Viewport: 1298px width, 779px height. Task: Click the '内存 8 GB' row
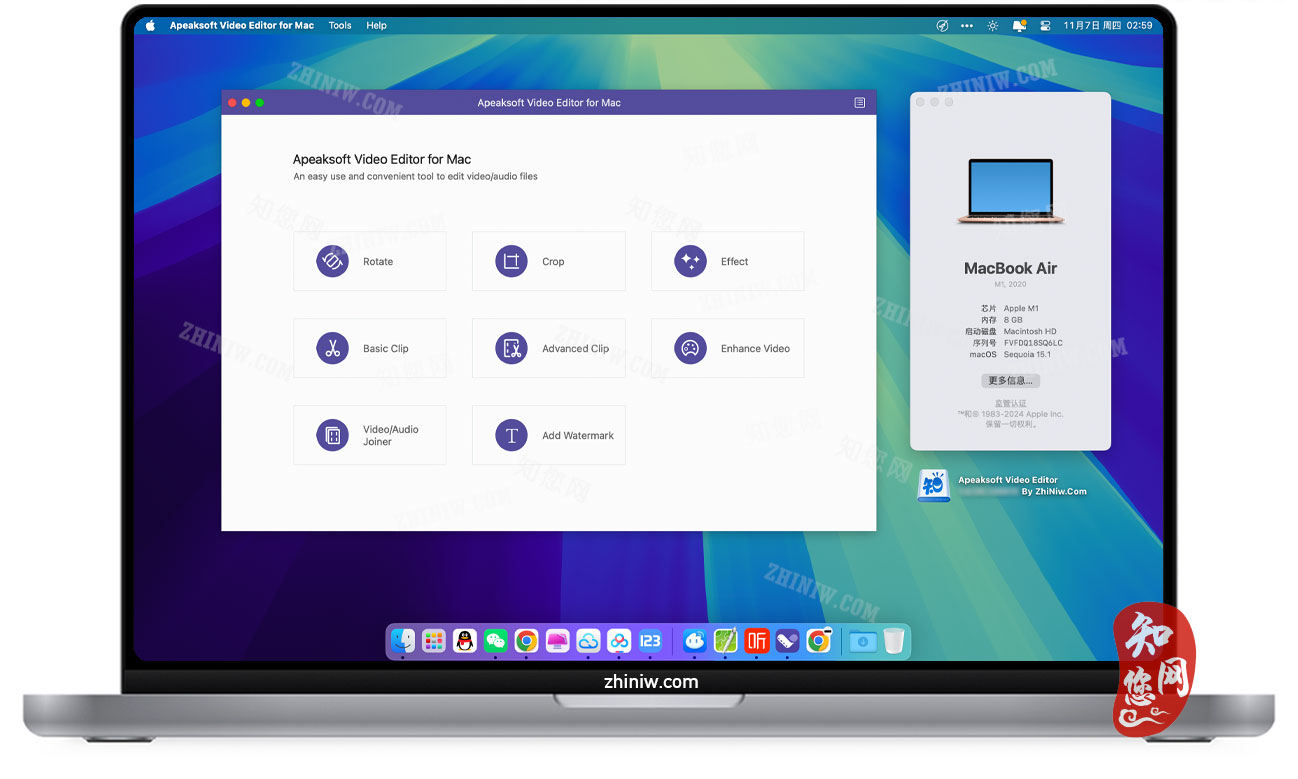[x=1003, y=320]
